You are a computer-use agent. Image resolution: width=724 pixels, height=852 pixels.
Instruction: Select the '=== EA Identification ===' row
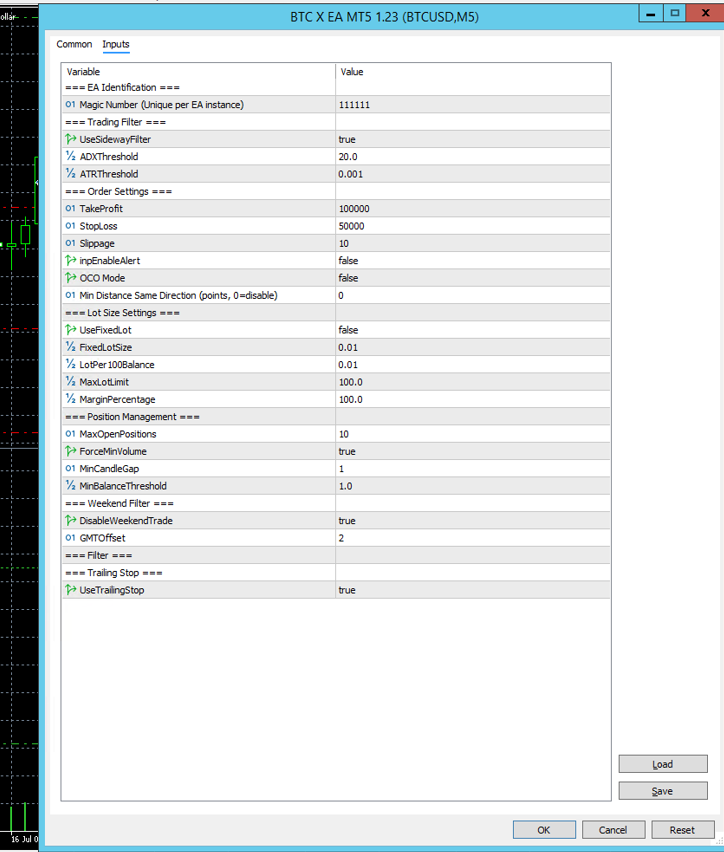(x=336, y=87)
